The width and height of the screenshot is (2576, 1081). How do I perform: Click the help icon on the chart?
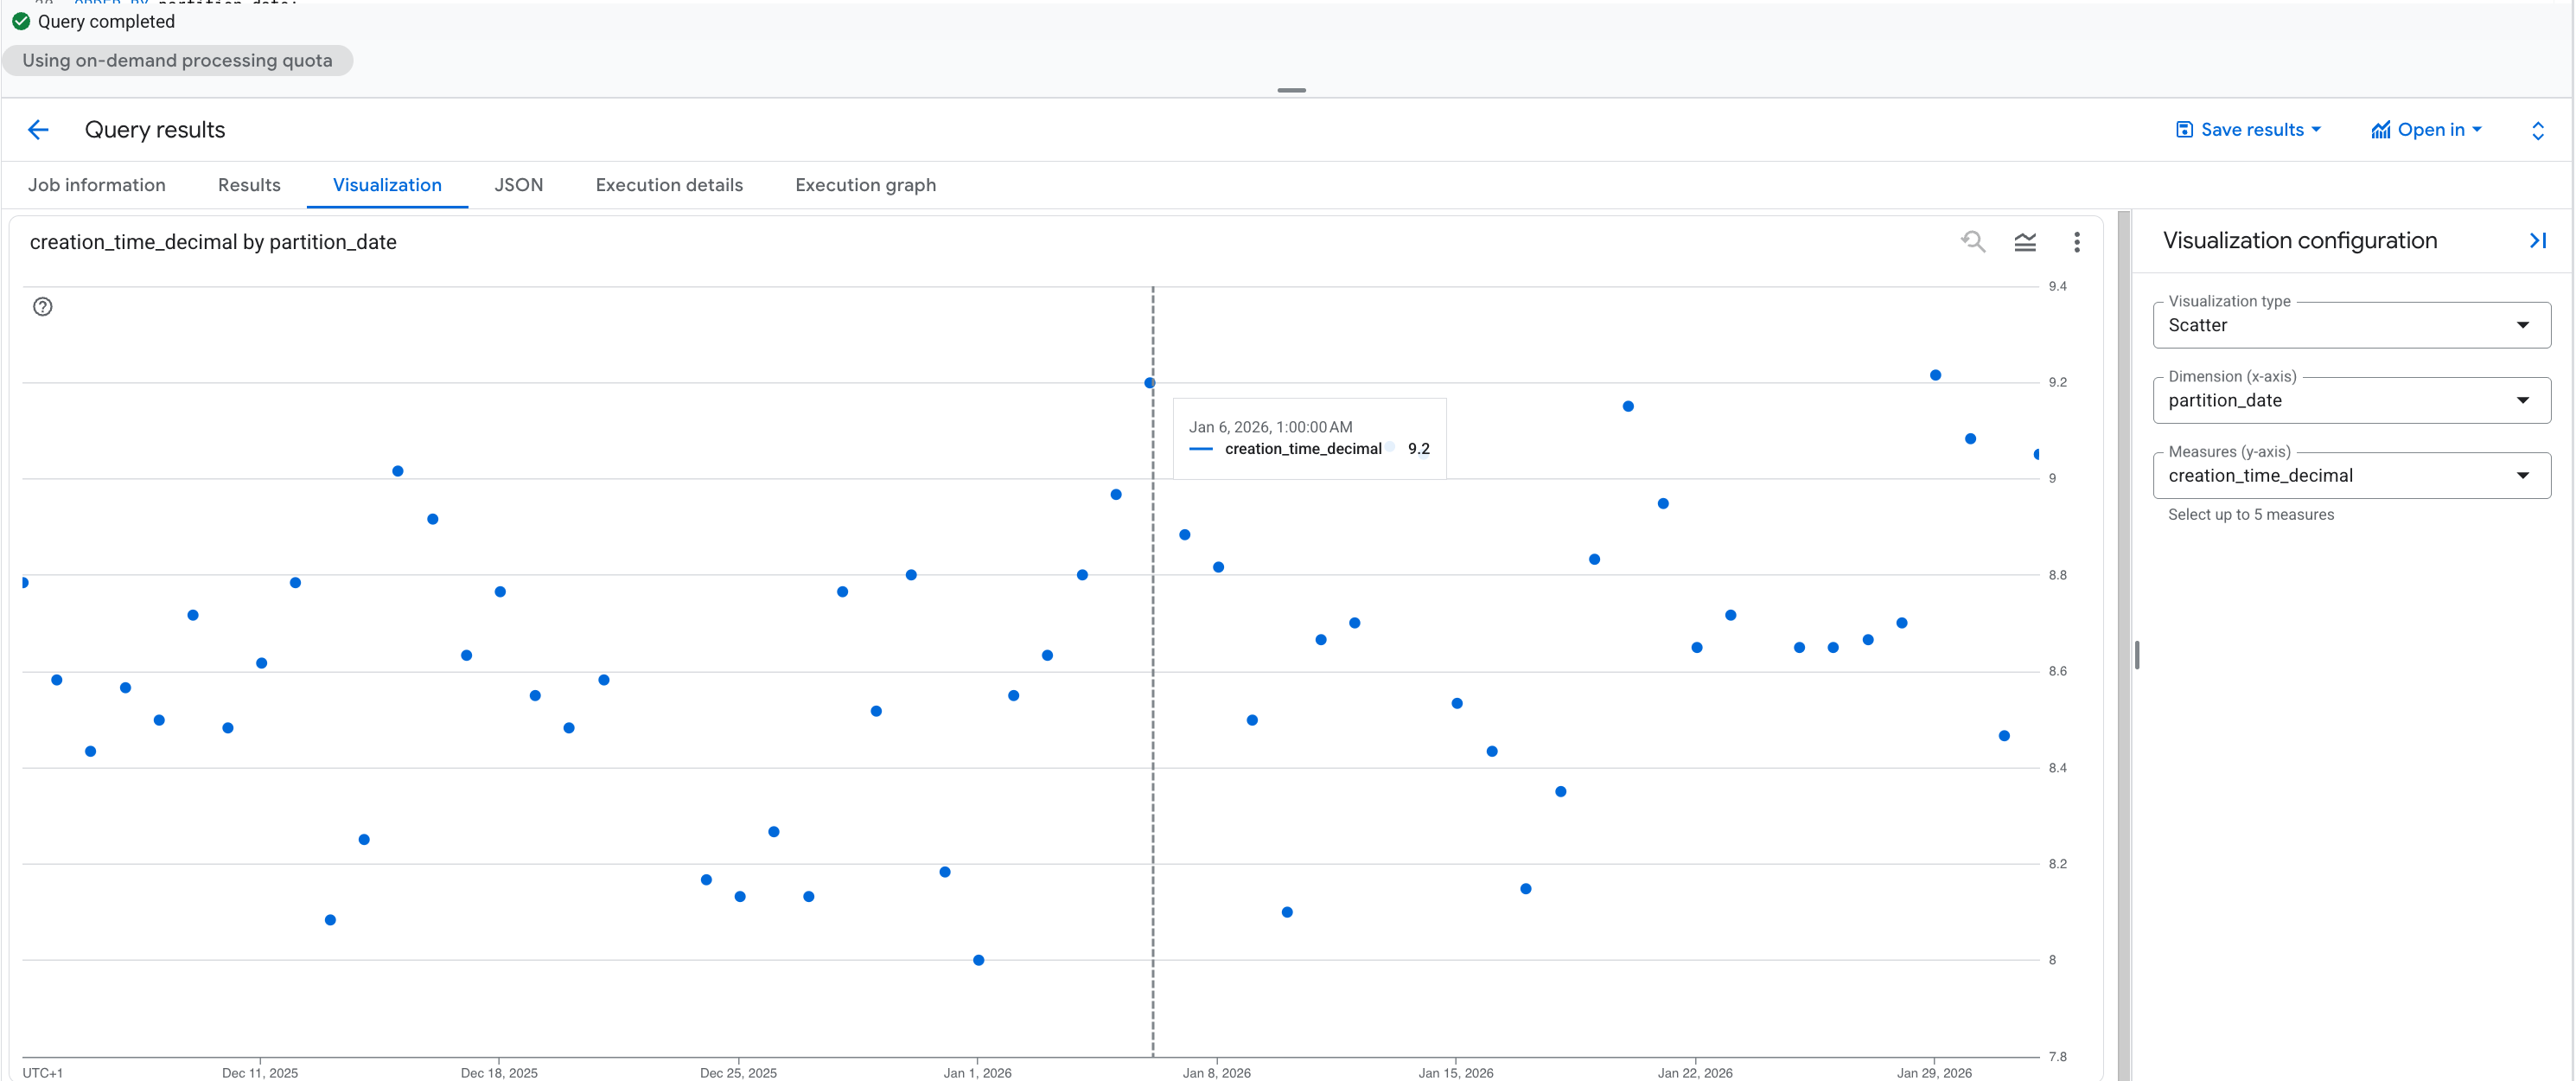coord(43,306)
